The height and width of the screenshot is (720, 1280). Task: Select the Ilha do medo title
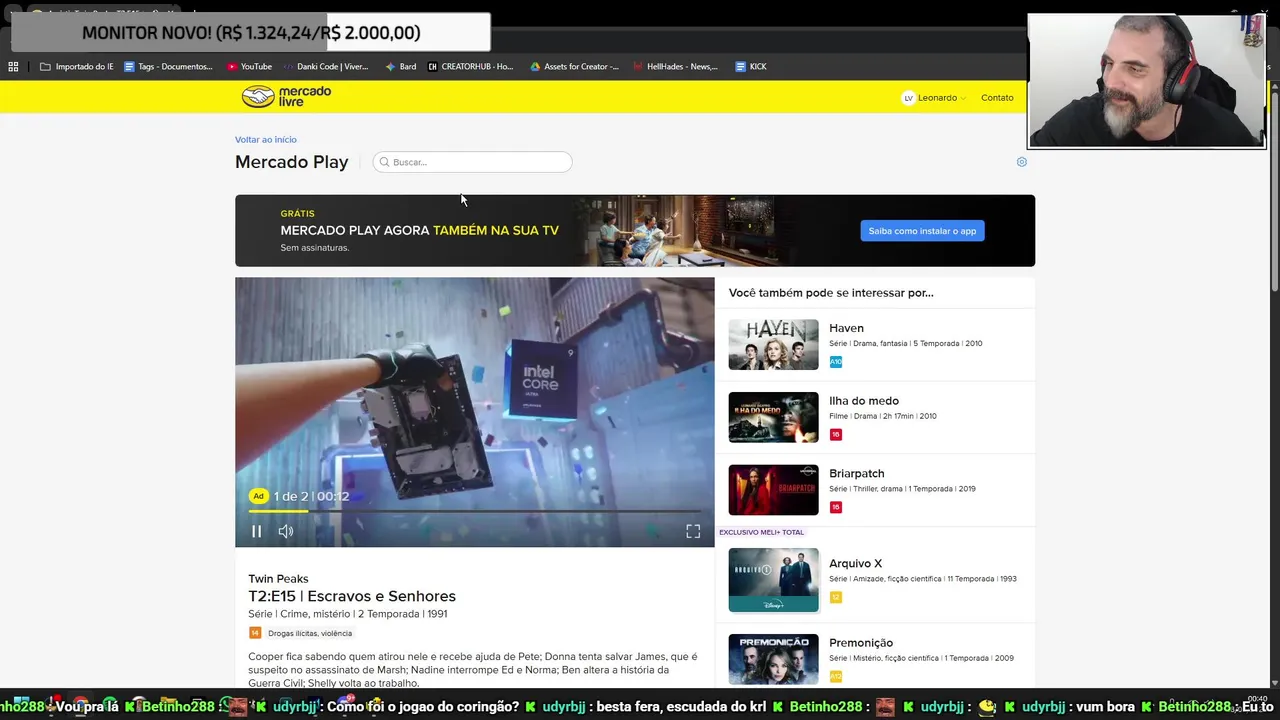[x=864, y=401]
